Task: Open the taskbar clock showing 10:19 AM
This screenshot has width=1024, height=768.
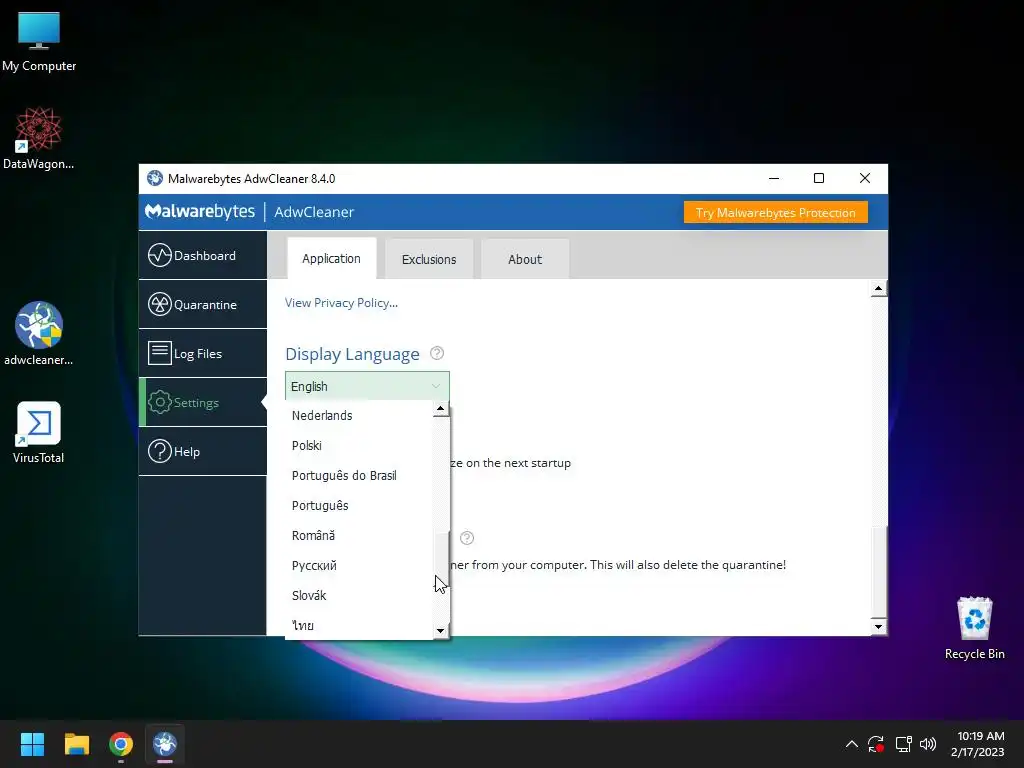Action: [978, 744]
